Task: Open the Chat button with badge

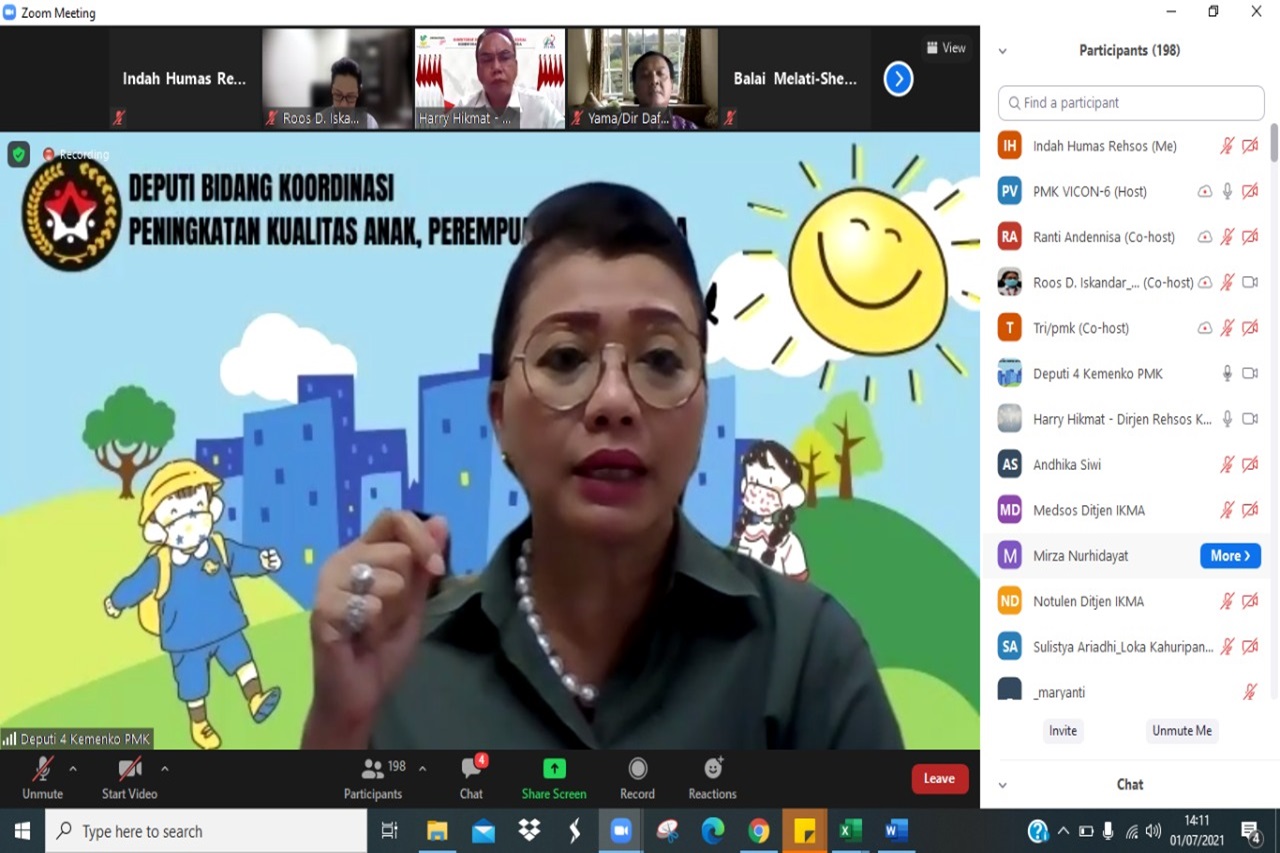Action: click(472, 778)
